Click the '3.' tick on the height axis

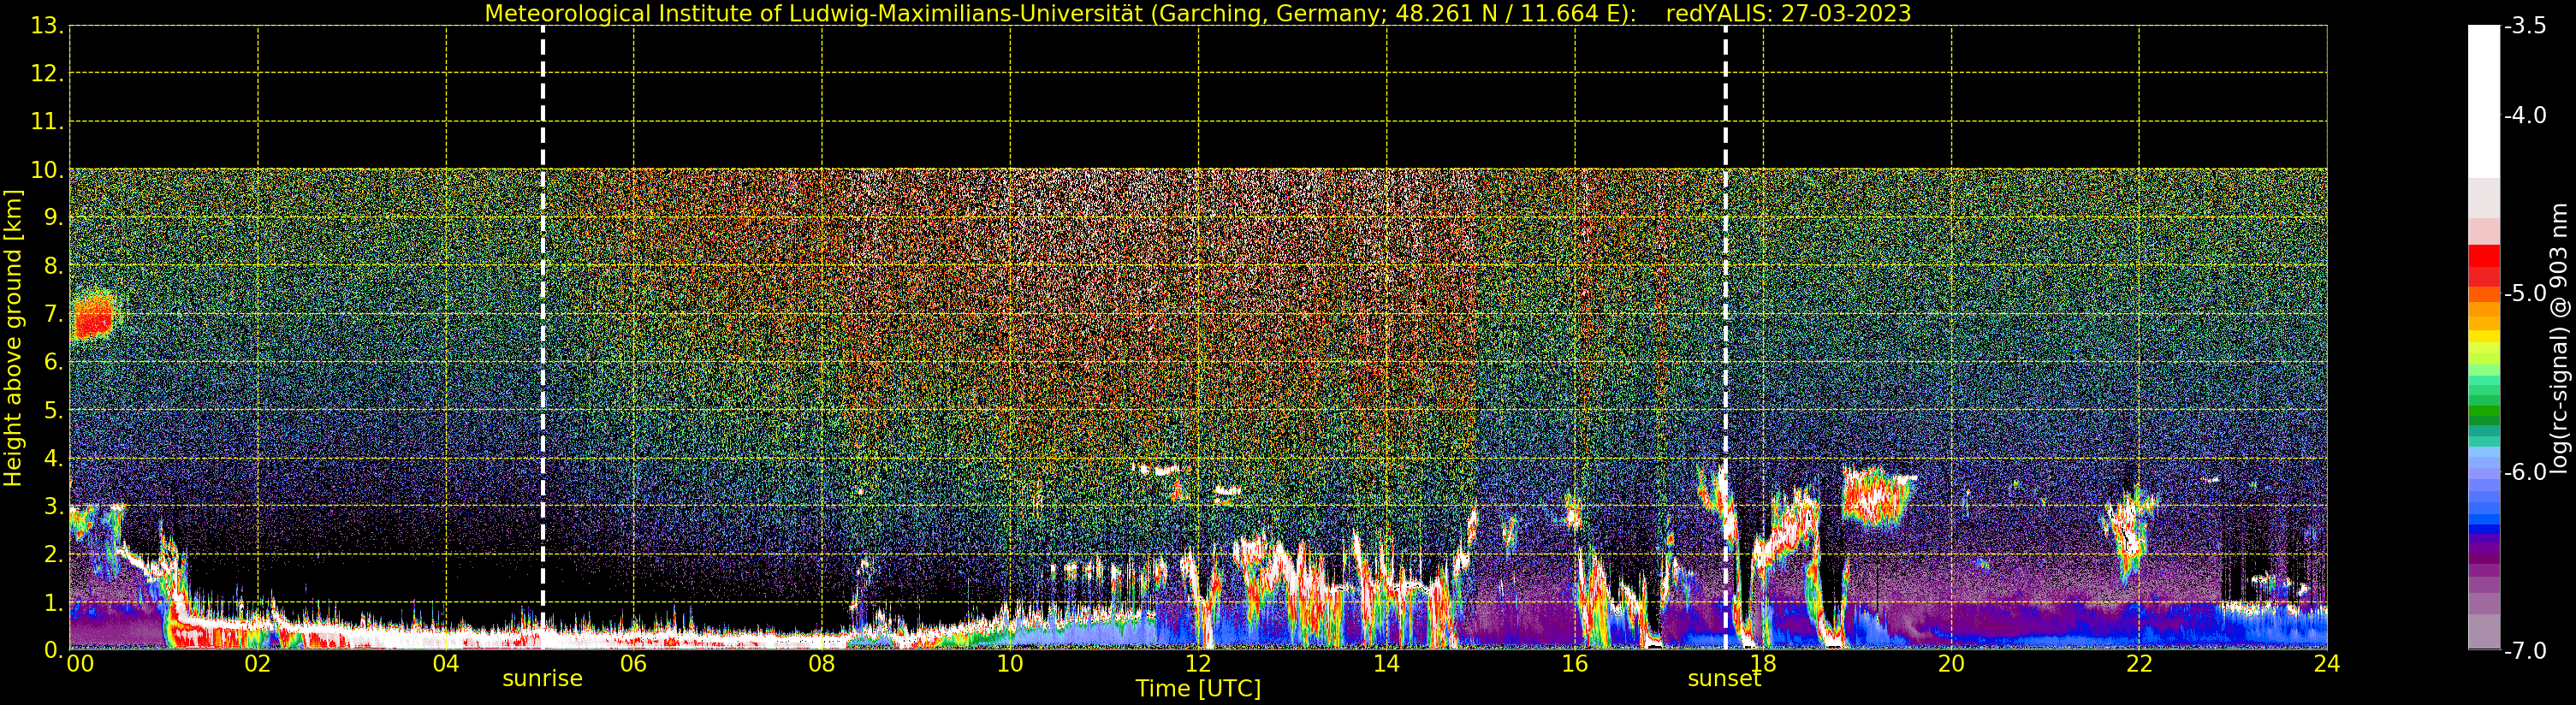[x=53, y=506]
